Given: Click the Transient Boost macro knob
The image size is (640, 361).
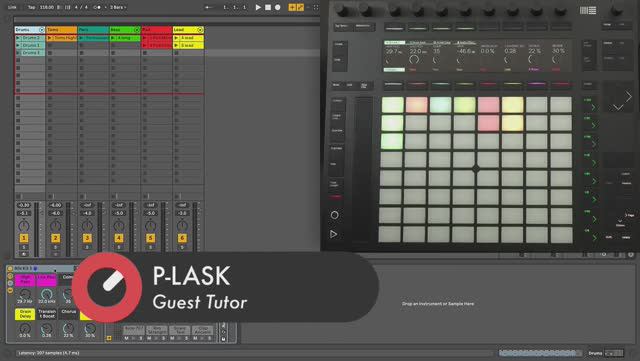Looking at the screenshot, I should (47, 328).
